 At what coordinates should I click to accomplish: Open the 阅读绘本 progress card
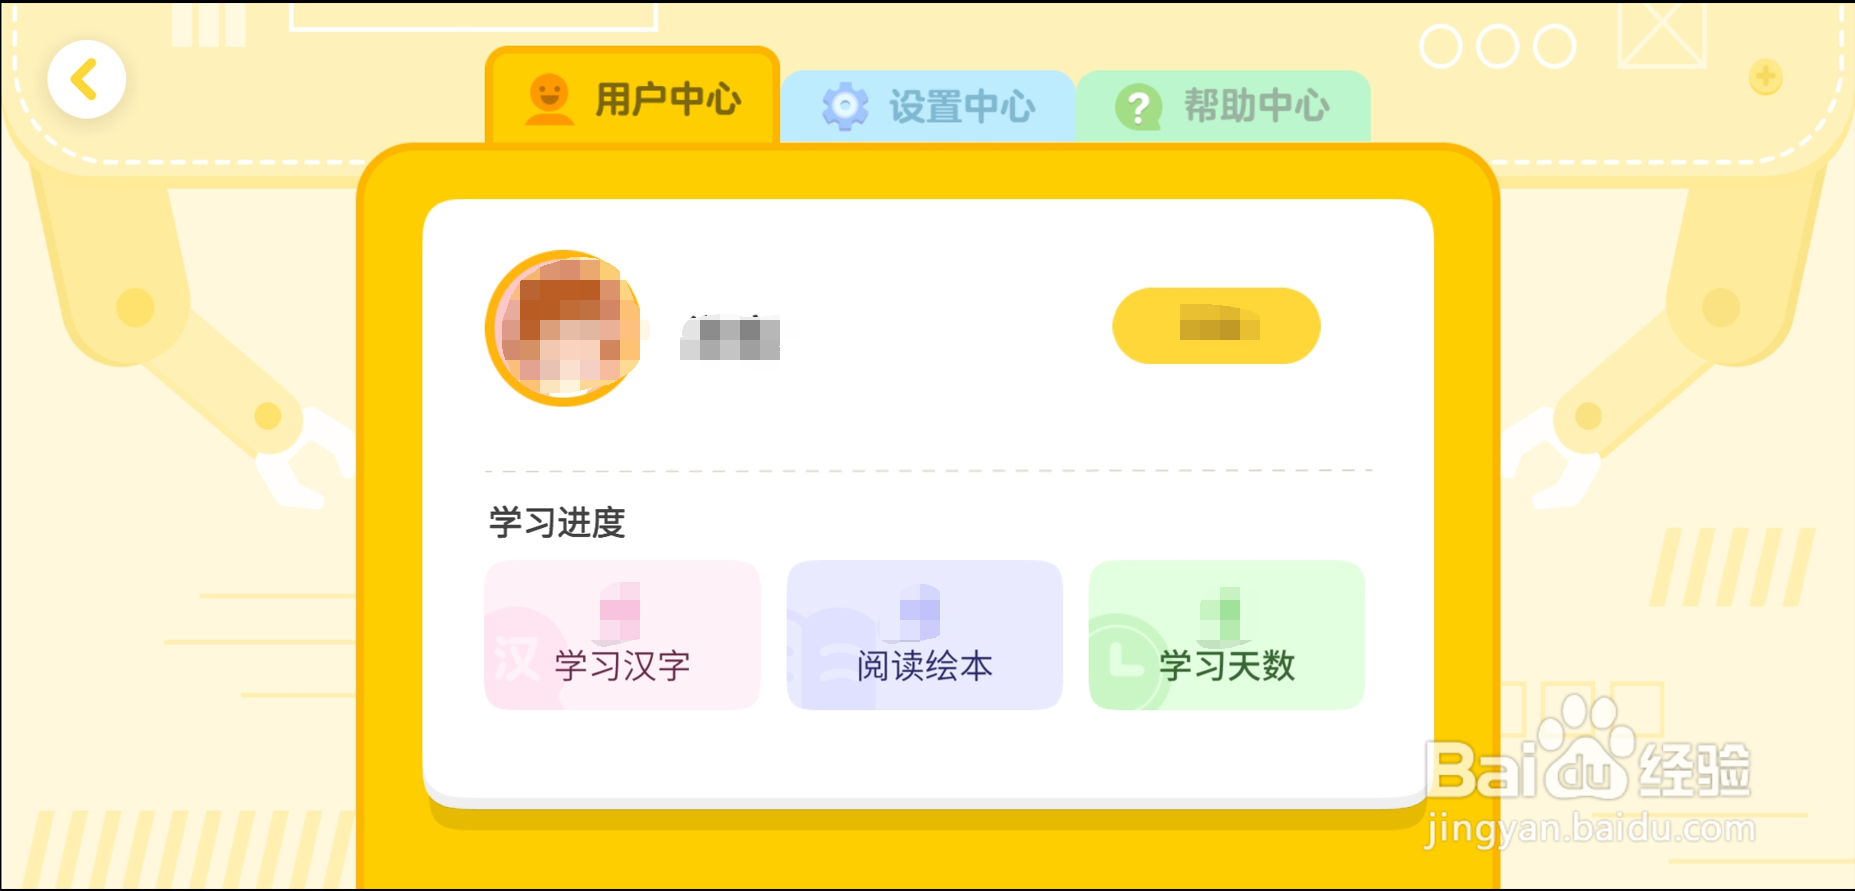point(924,635)
